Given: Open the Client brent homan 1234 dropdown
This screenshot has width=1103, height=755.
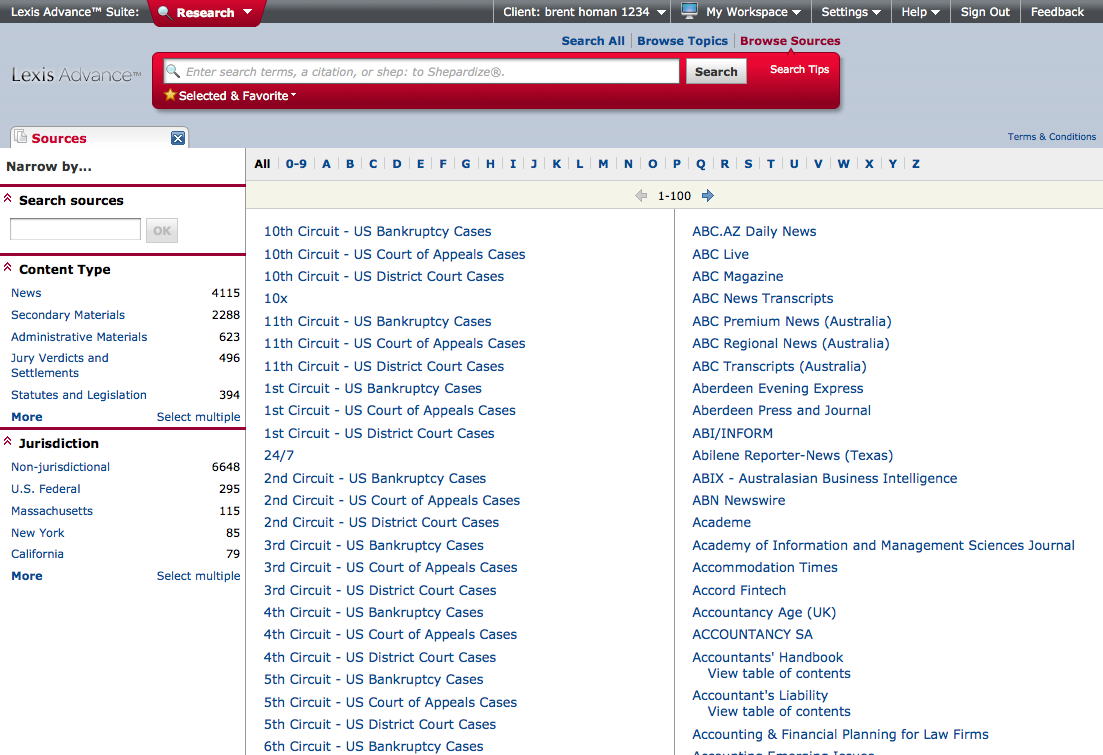Looking at the screenshot, I should coord(584,12).
